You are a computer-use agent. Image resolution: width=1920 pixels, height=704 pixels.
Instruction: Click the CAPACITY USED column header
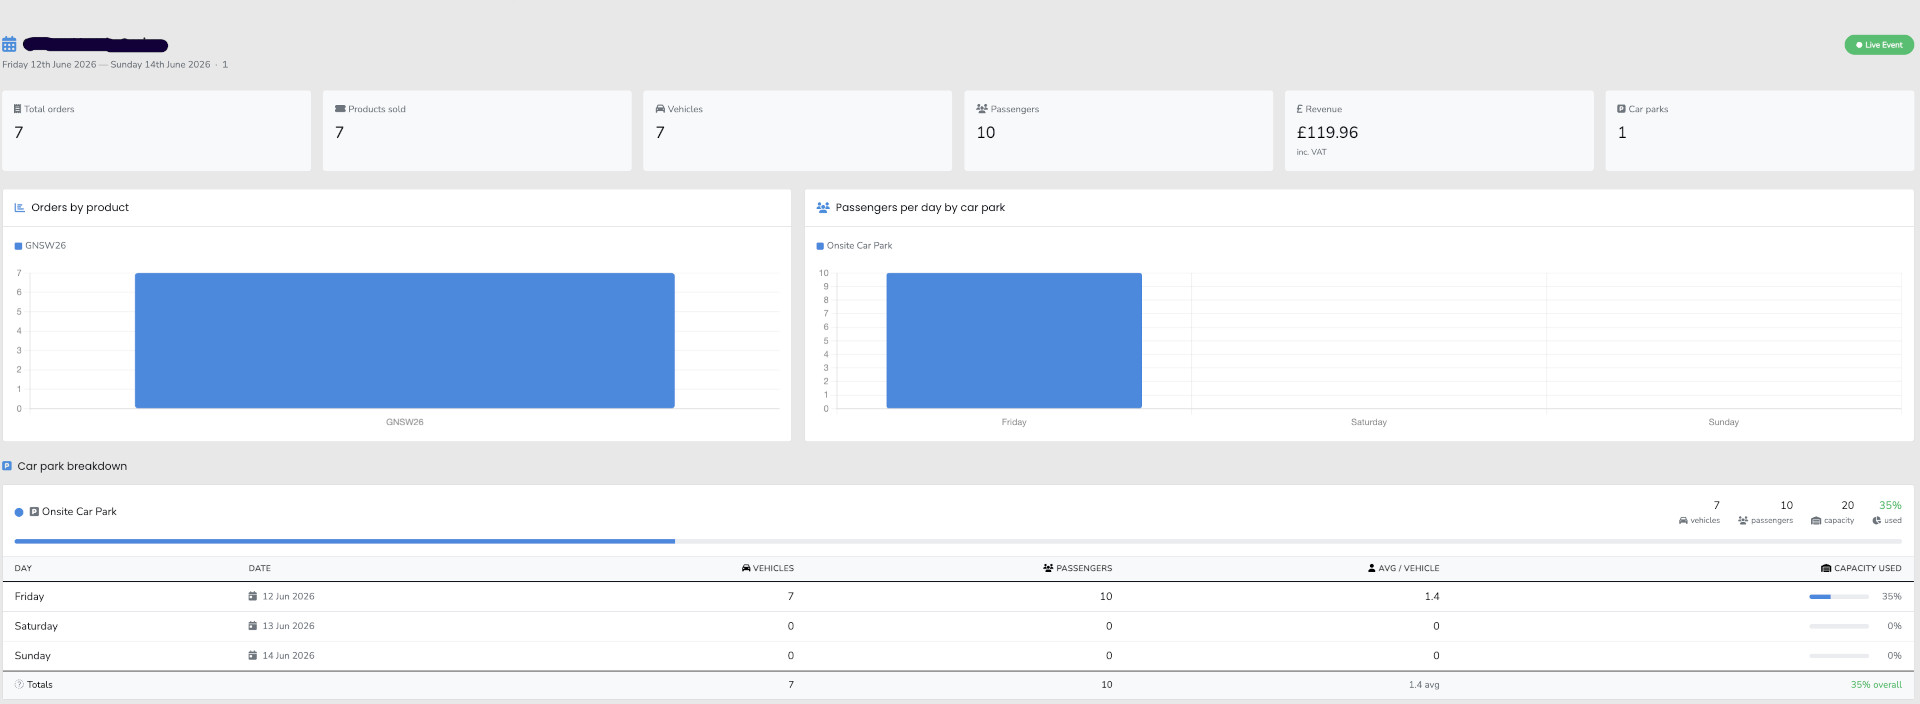pos(1861,568)
